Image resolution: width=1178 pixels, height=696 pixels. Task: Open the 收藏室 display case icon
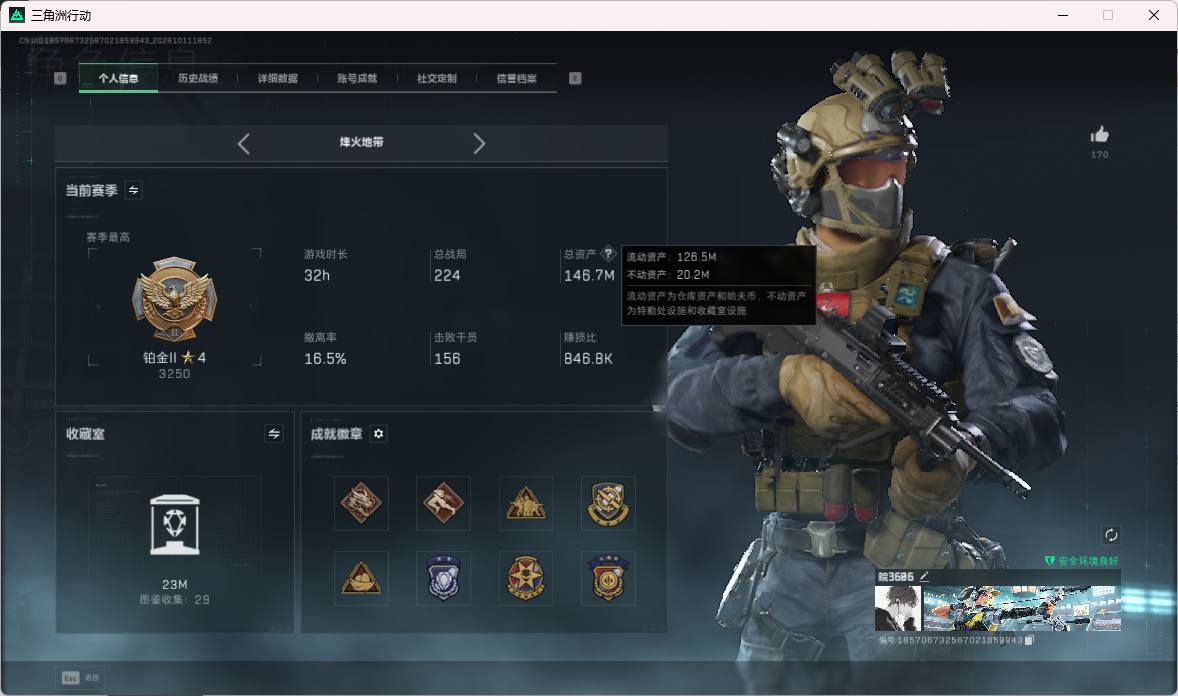click(x=174, y=525)
